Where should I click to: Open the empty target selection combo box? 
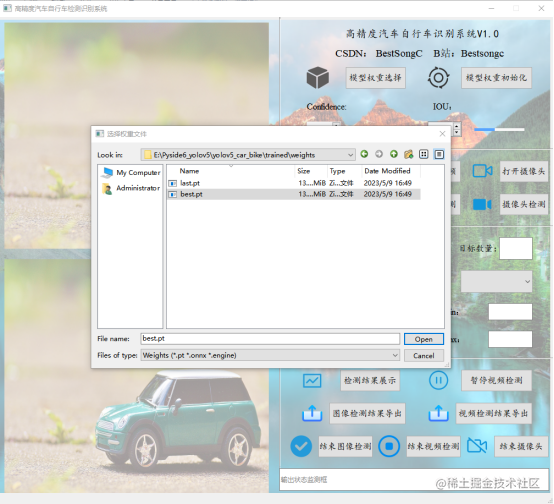[x=496, y=282]
